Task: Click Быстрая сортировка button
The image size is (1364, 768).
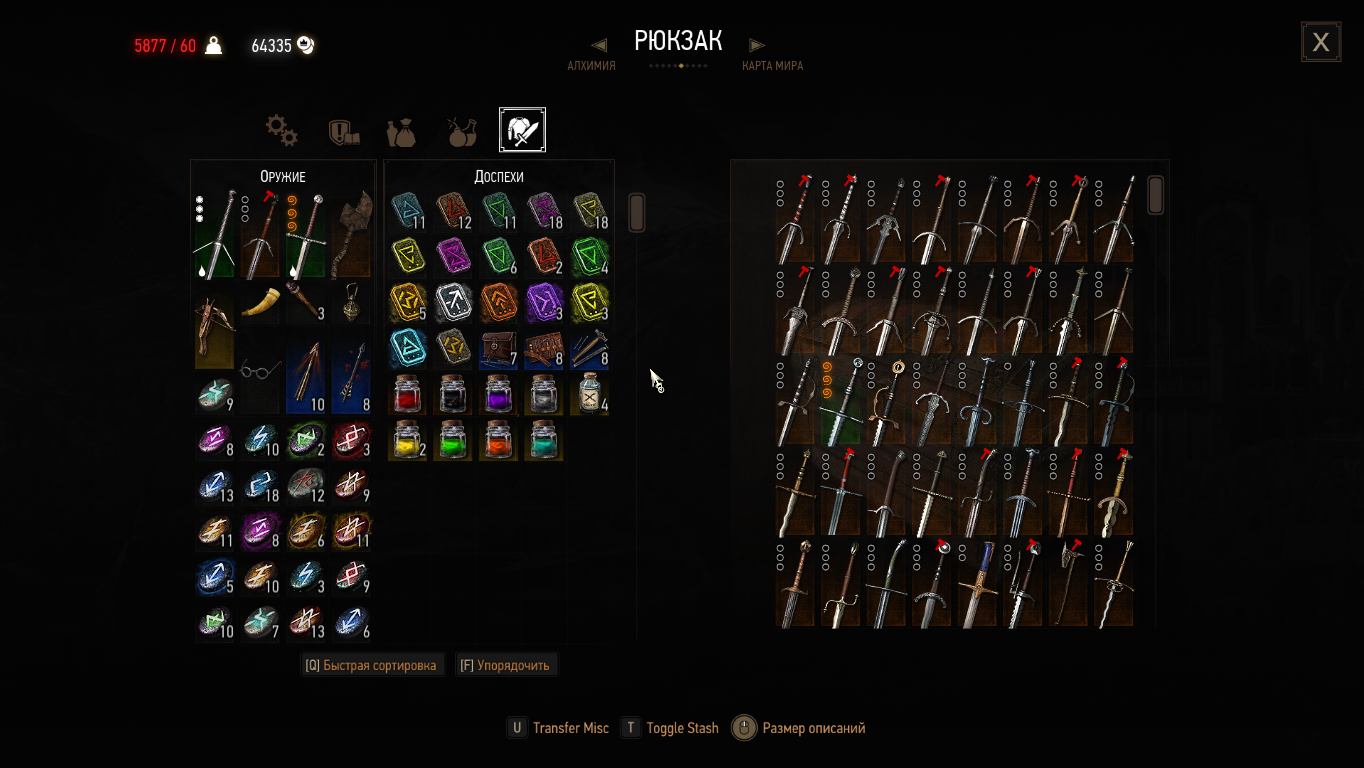Action: [x=372, y=665]
